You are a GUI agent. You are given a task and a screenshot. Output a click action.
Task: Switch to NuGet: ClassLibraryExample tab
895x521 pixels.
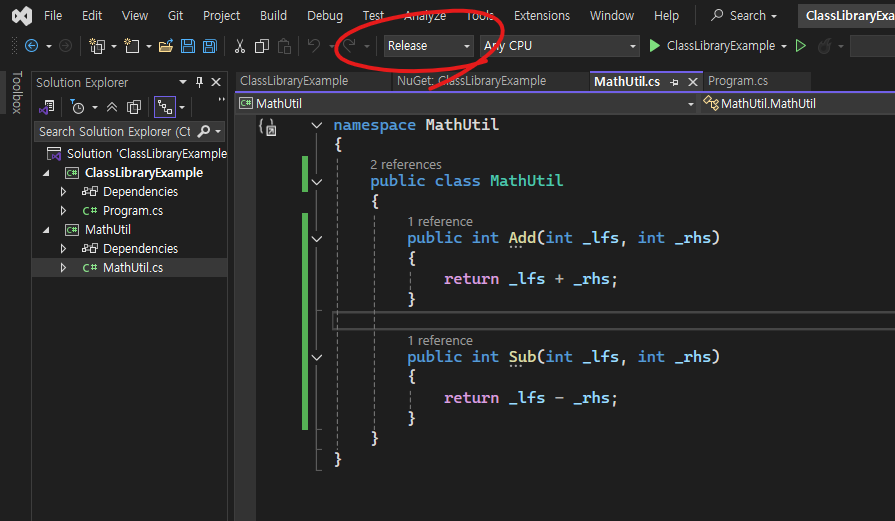[x=471, y=81]
